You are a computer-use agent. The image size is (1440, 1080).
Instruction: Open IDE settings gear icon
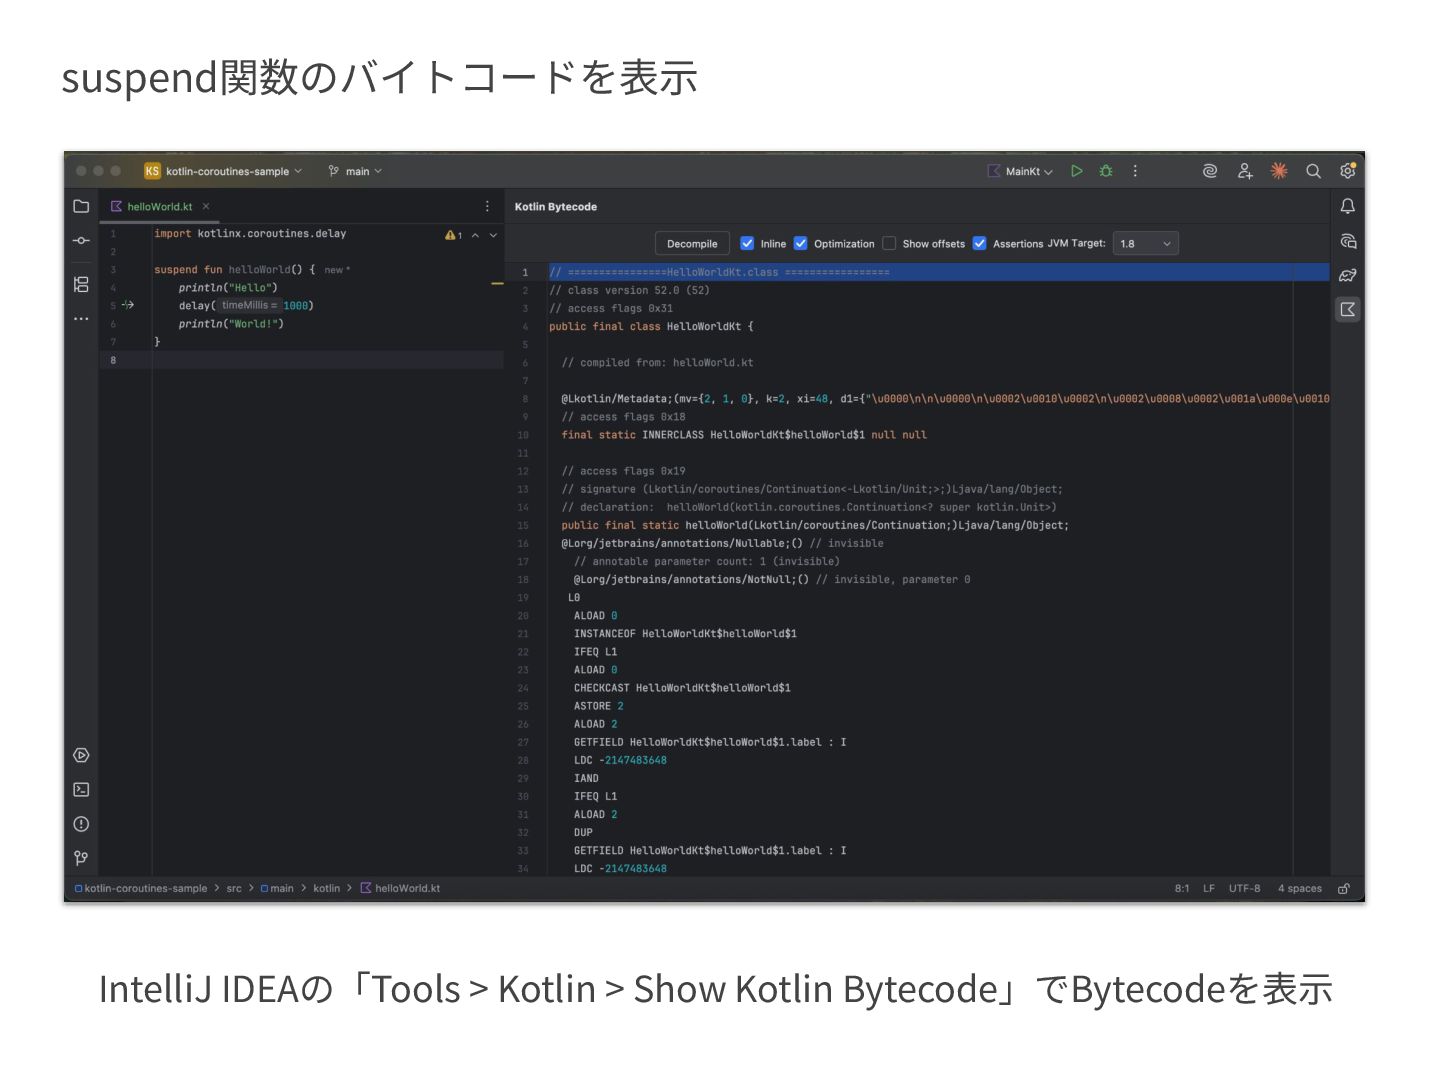pos(1348,171)
